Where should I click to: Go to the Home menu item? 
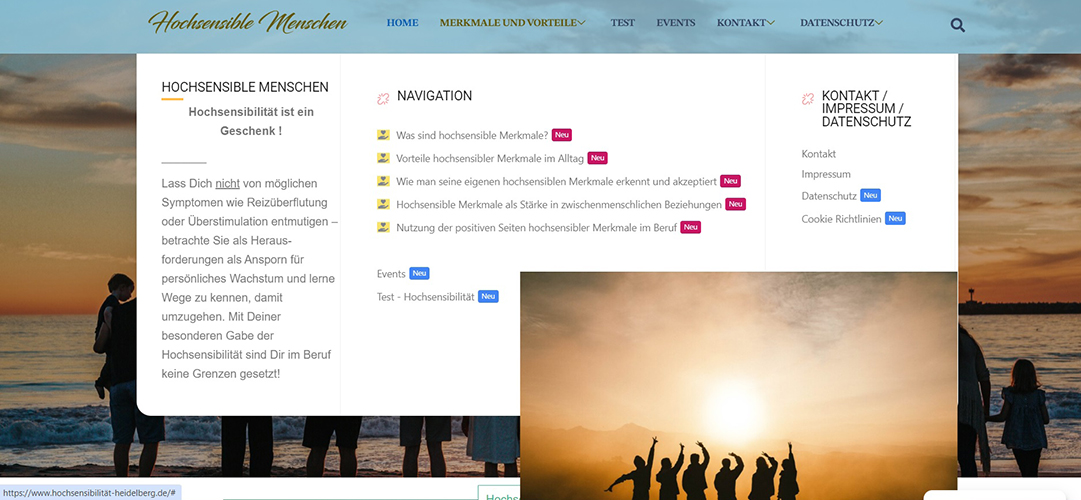pos(403,23)
